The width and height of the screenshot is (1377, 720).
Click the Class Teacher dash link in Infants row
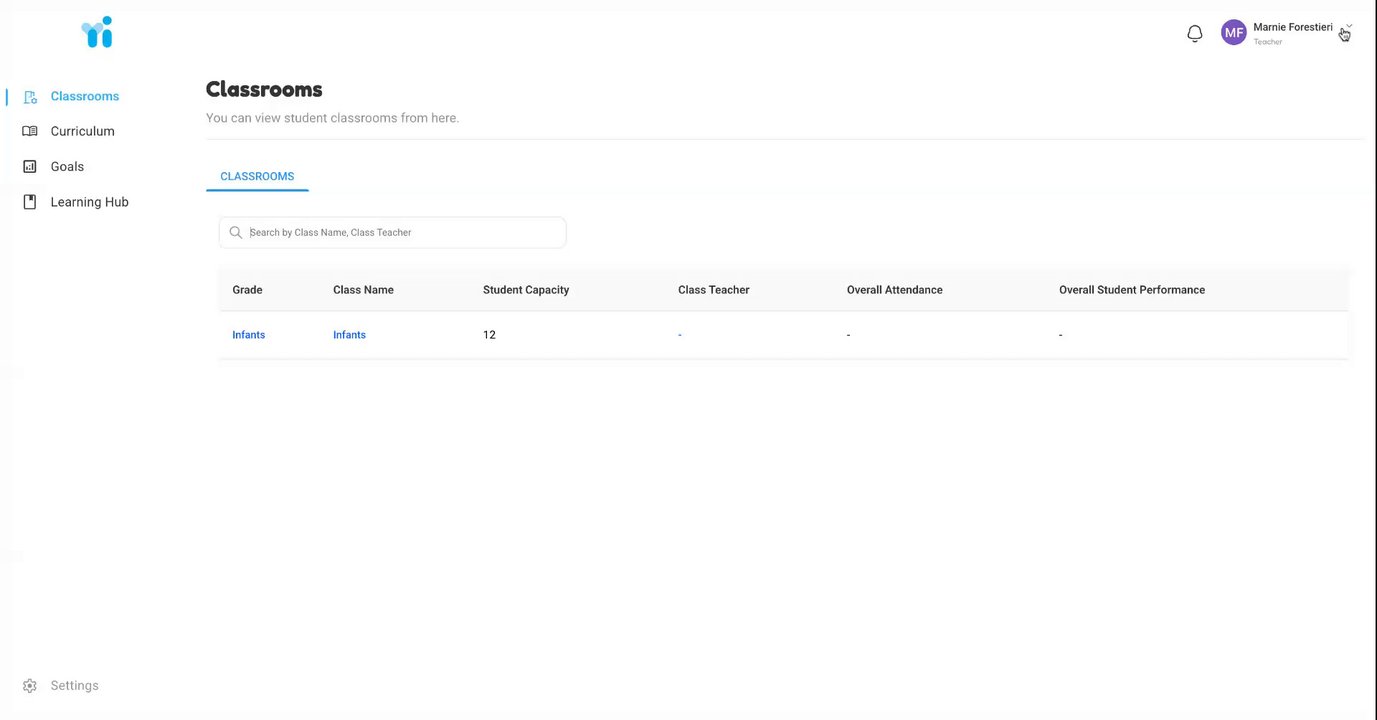[x=680, y=335]
